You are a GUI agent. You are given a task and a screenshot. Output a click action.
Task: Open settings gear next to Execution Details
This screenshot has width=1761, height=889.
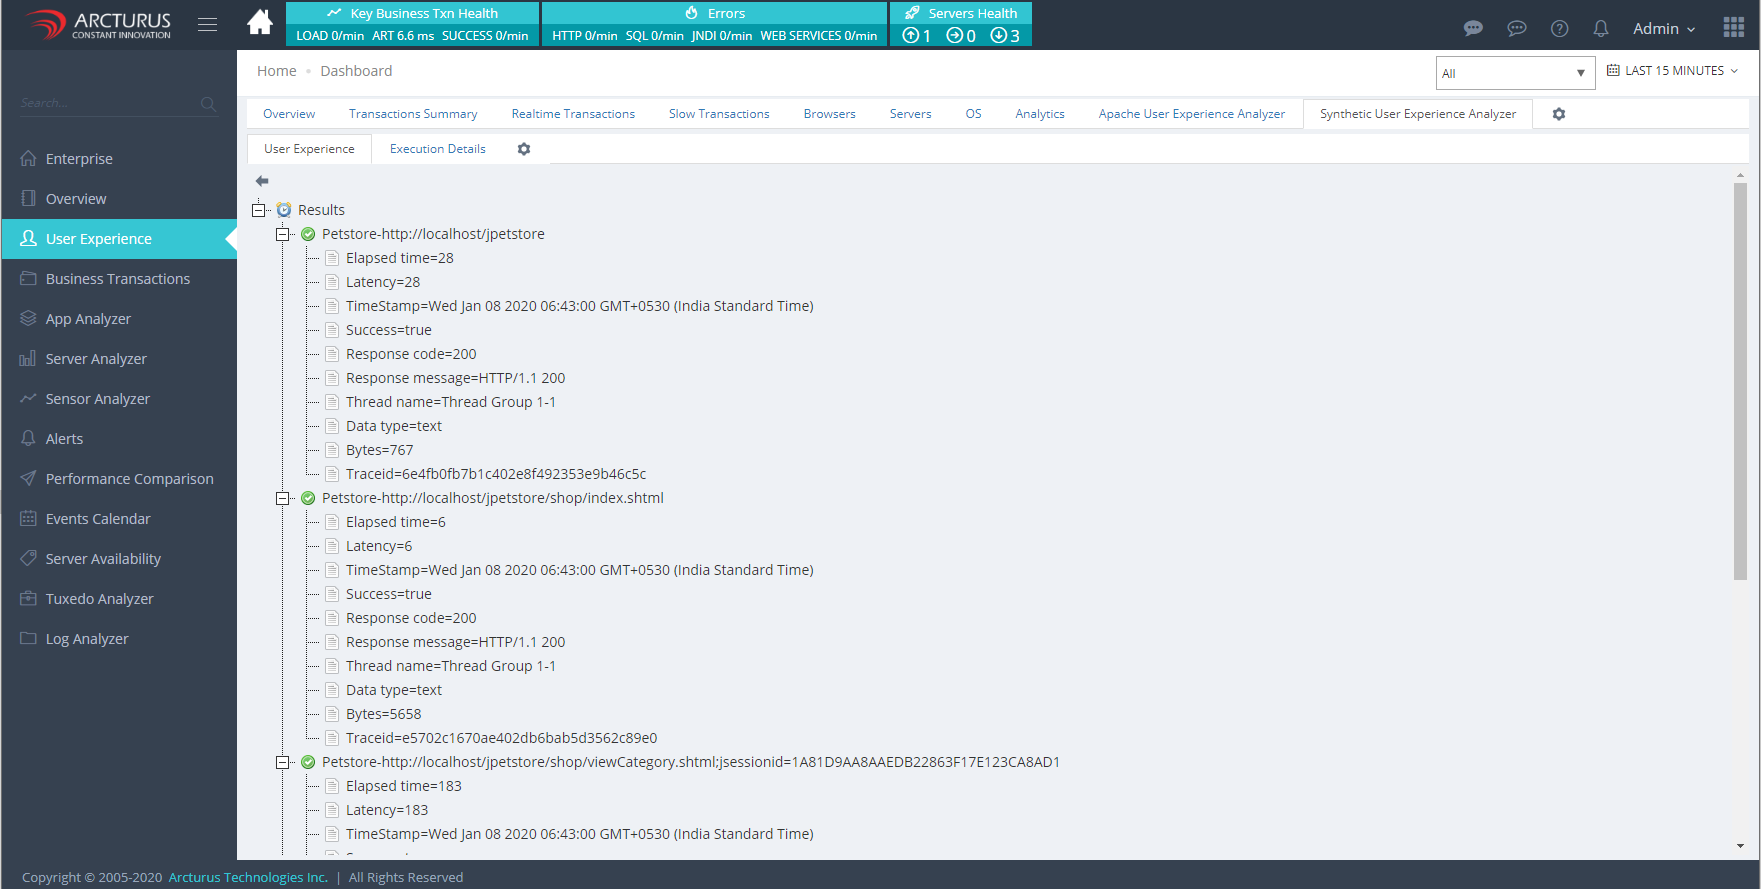(524, 149)
